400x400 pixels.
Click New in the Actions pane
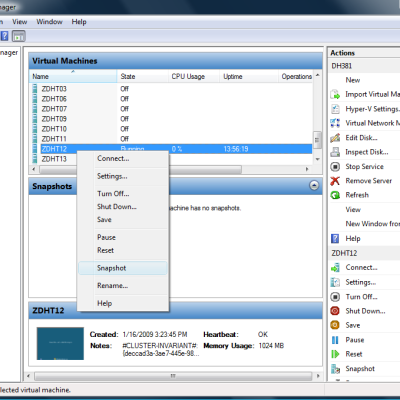coord(353,80)
